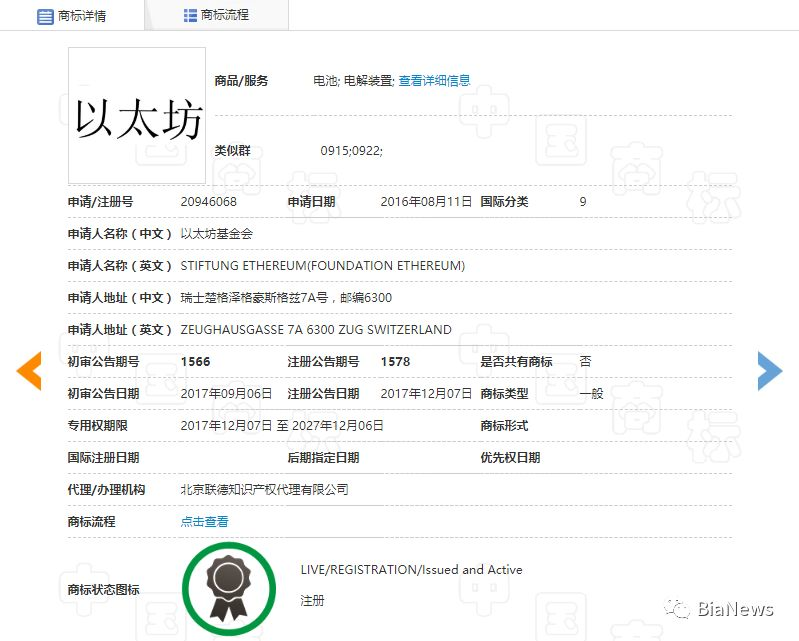Follow the 点击查看 trademark flow link
Viewport: 799px width, 641px height.
click(x=204, y=522)
